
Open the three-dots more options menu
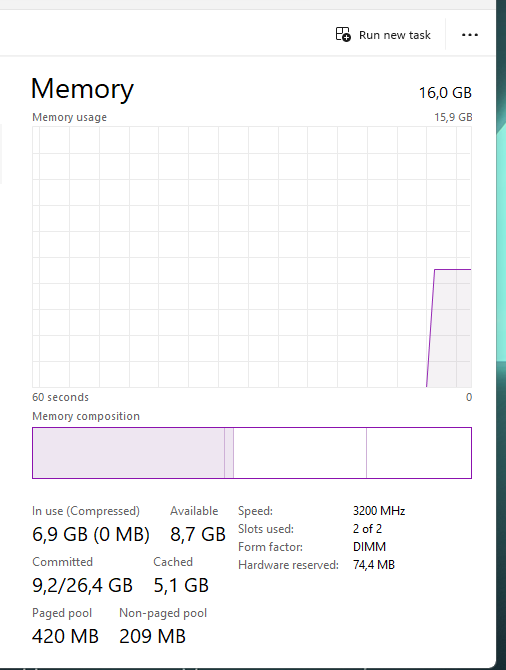click(x=470, y=35)
